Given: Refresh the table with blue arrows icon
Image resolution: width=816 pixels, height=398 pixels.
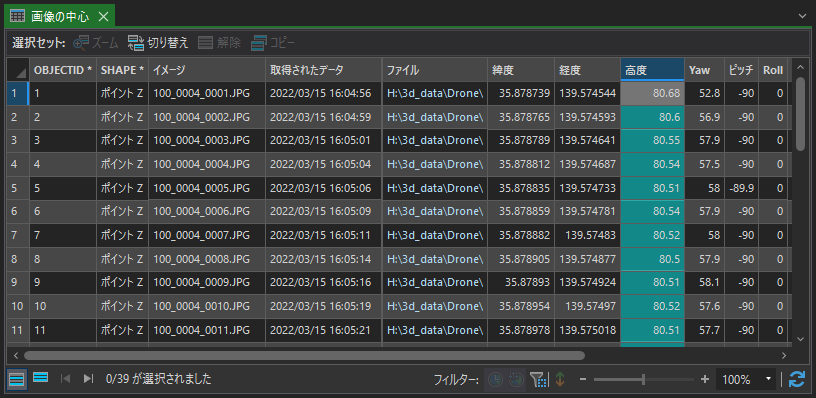Looking at the screenshot, I should (x=797, y=379).
